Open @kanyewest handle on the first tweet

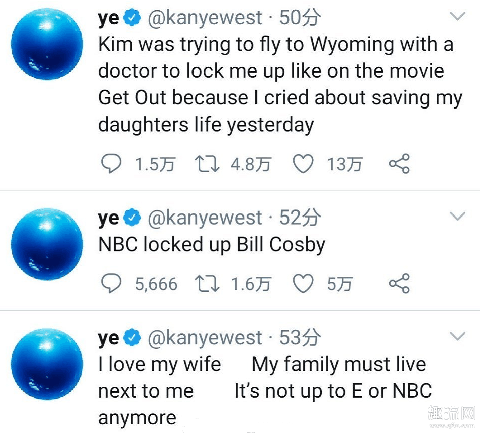(205, 17)
